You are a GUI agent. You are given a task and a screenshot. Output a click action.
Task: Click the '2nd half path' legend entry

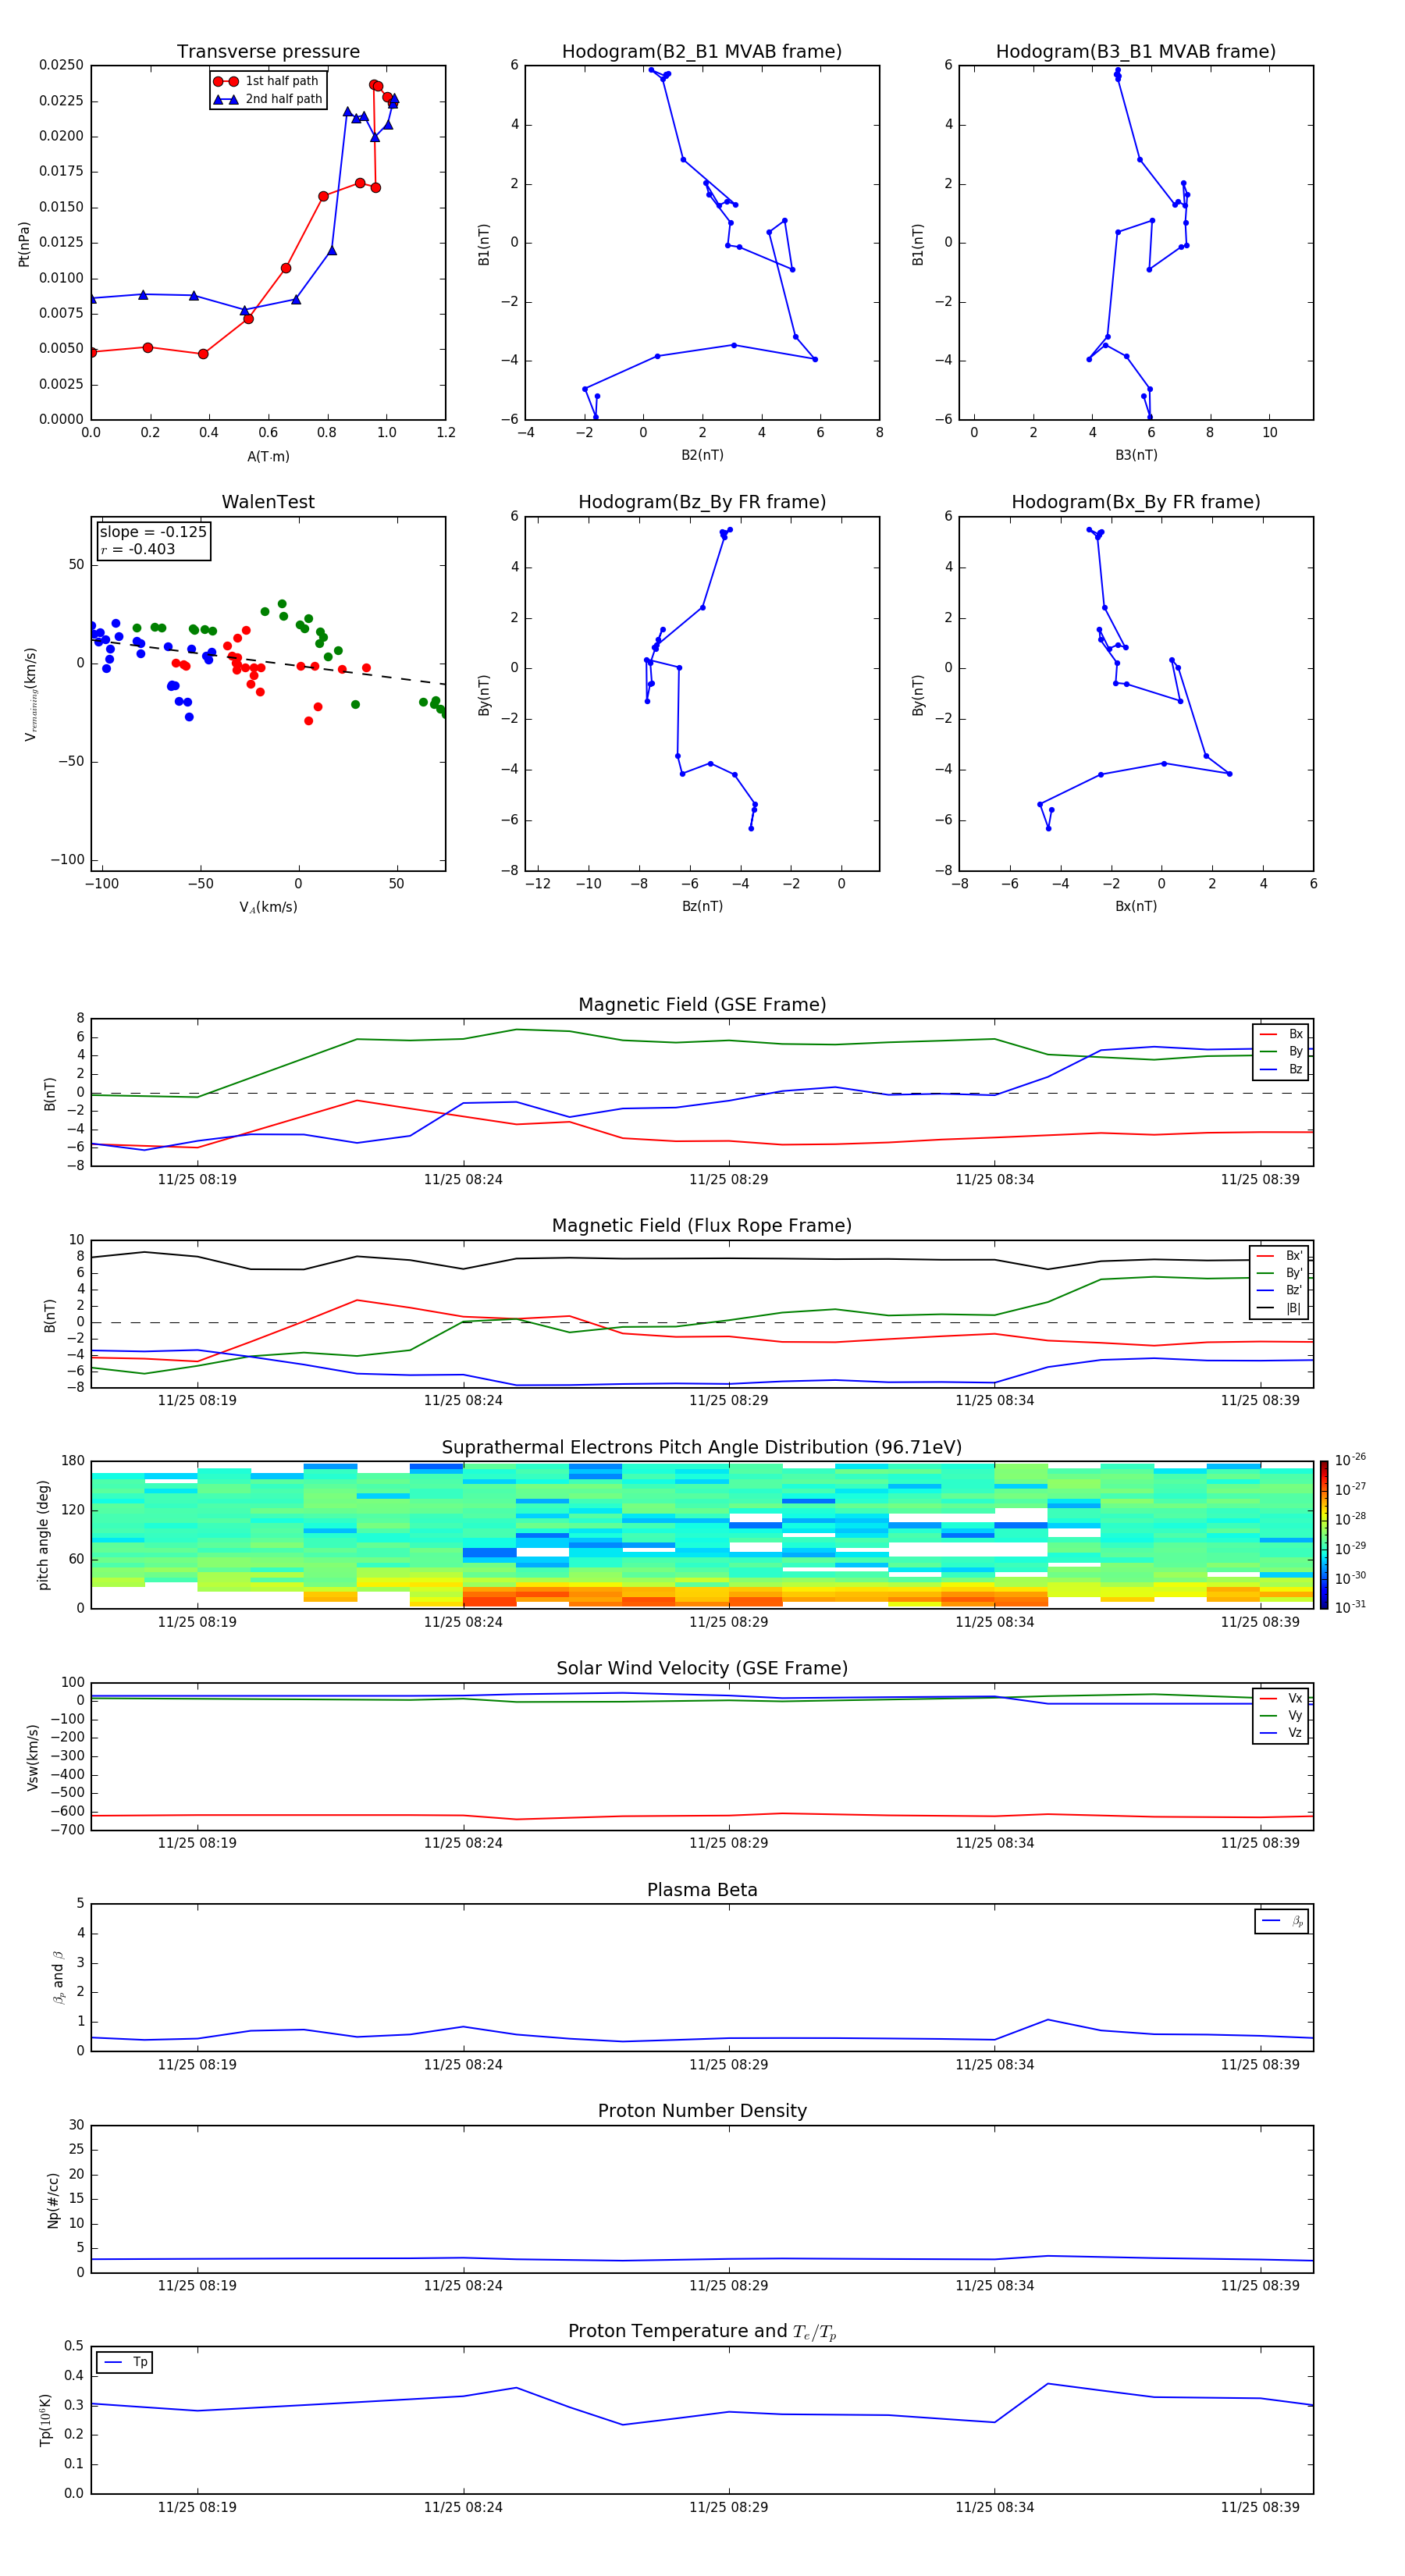(268, 99)
